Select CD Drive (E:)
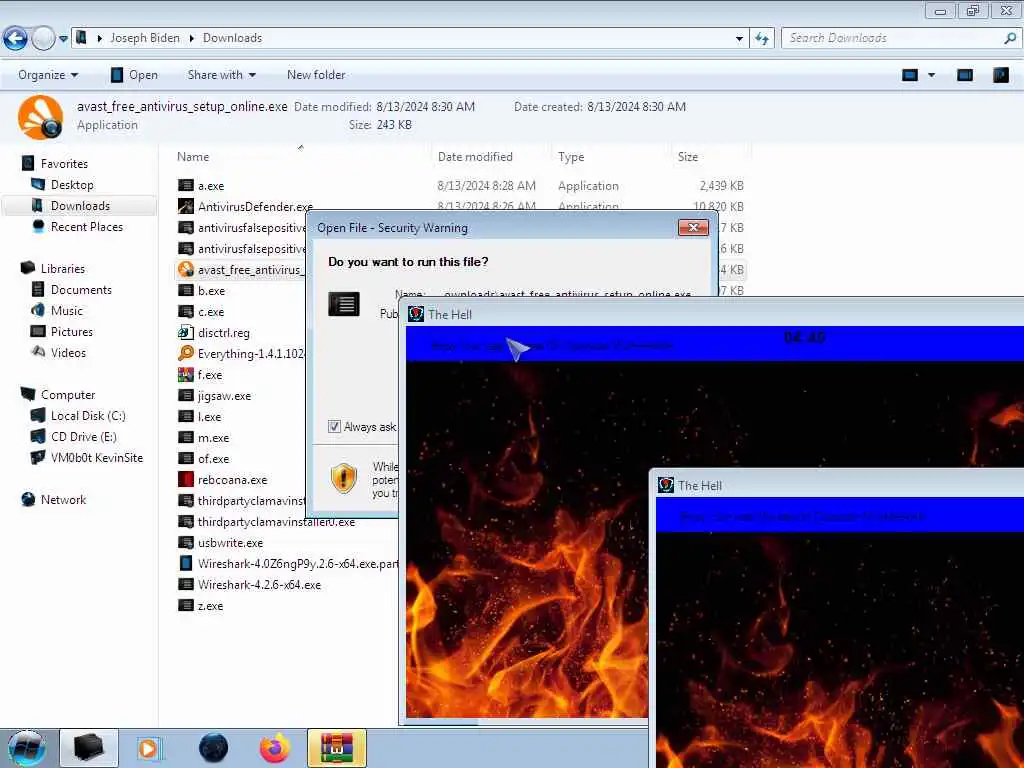1024x768 pixels. (x=84, y=436)
